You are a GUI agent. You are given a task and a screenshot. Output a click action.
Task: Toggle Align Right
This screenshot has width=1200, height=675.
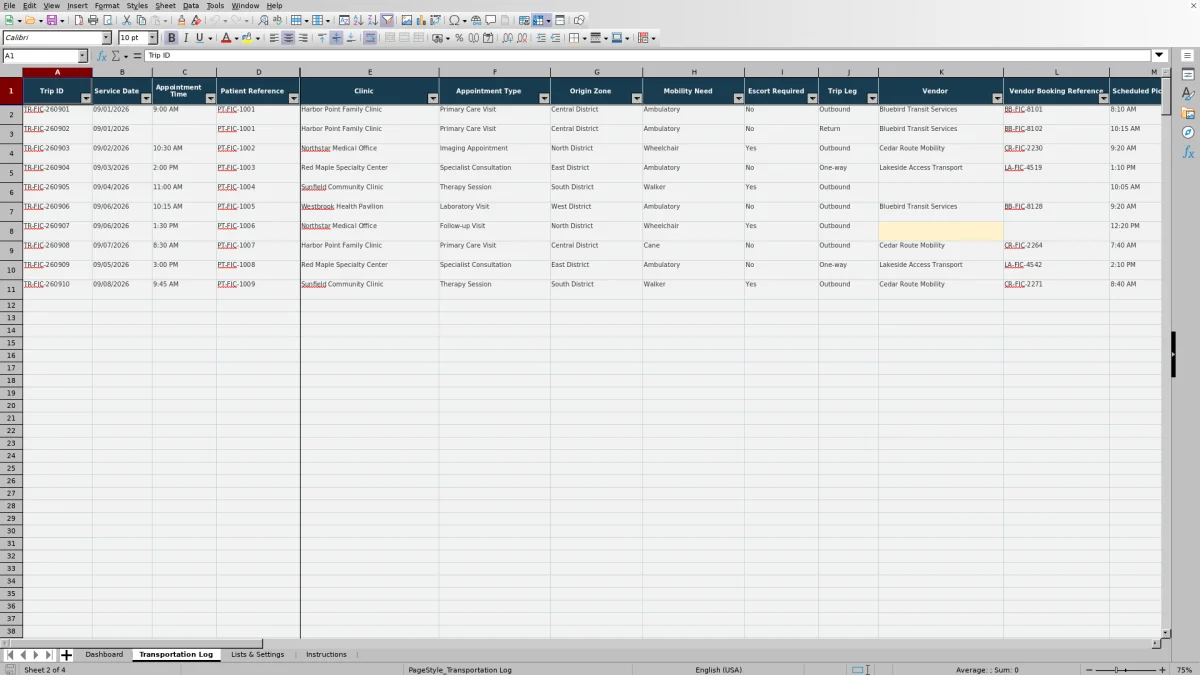tap(303, 38)
